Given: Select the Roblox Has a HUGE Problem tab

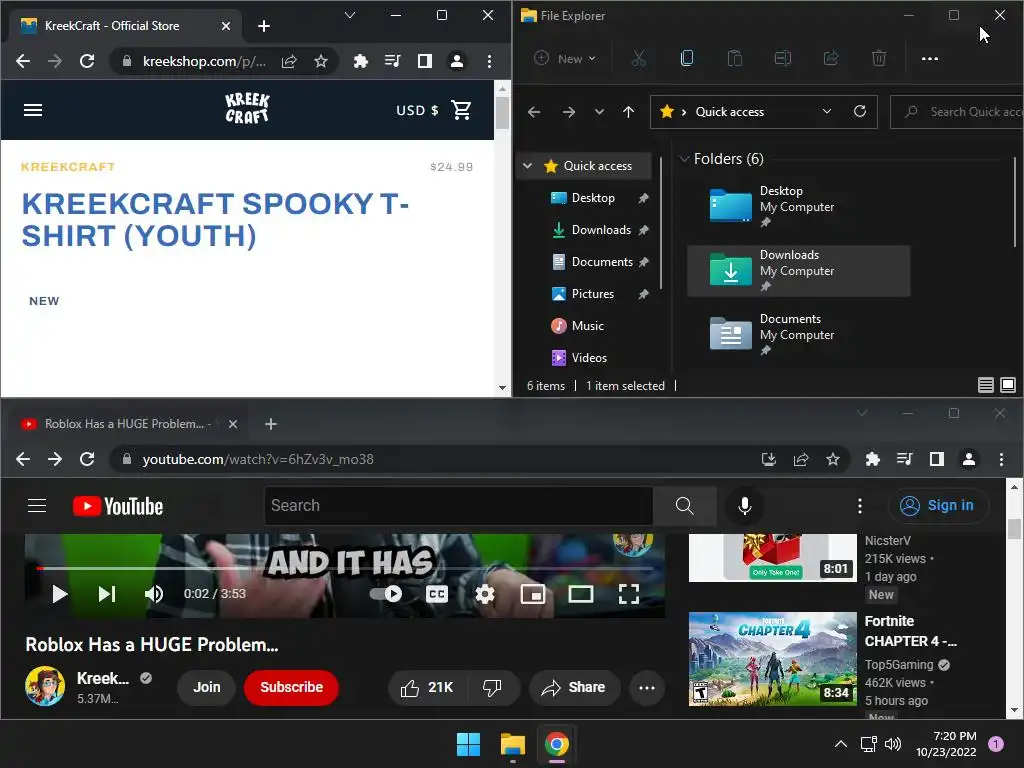Looking at the screenshot, I should pos(124,424).
